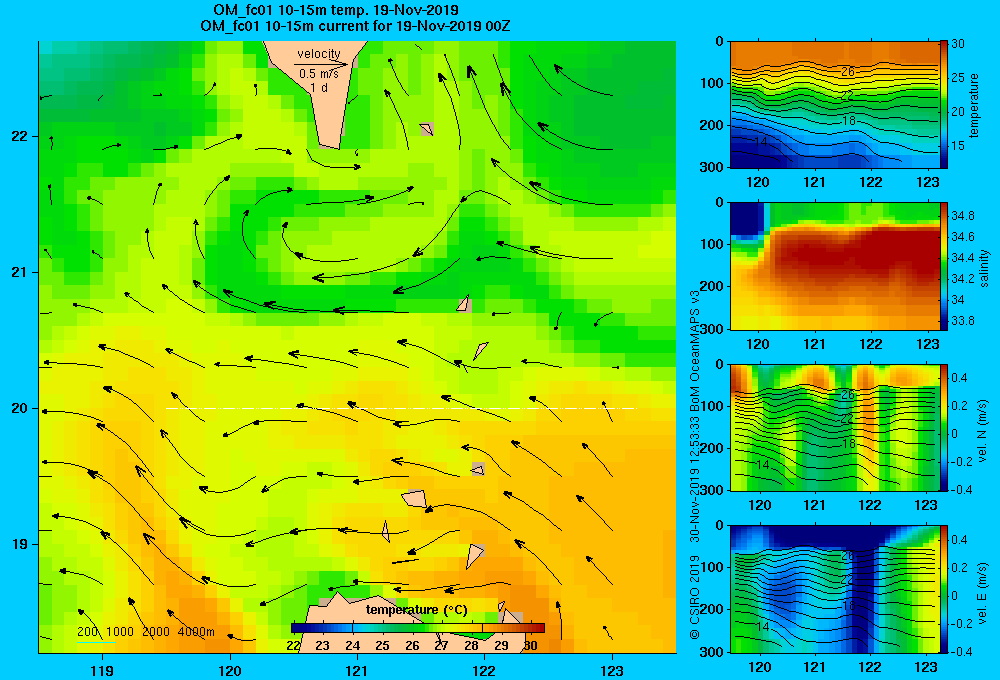1000x680 pixels.
Task: Click the '1 d' label under the velocity scale
Action: point(319,87)
